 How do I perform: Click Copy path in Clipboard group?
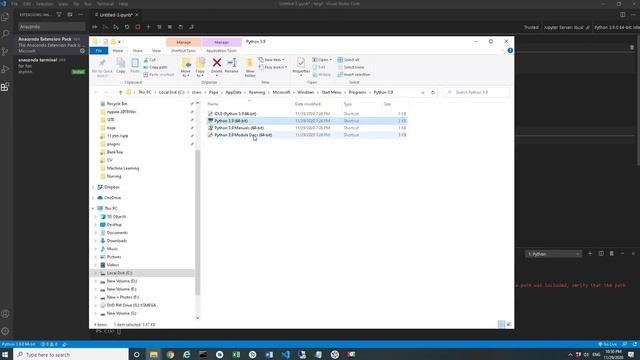tap(155, 67)
